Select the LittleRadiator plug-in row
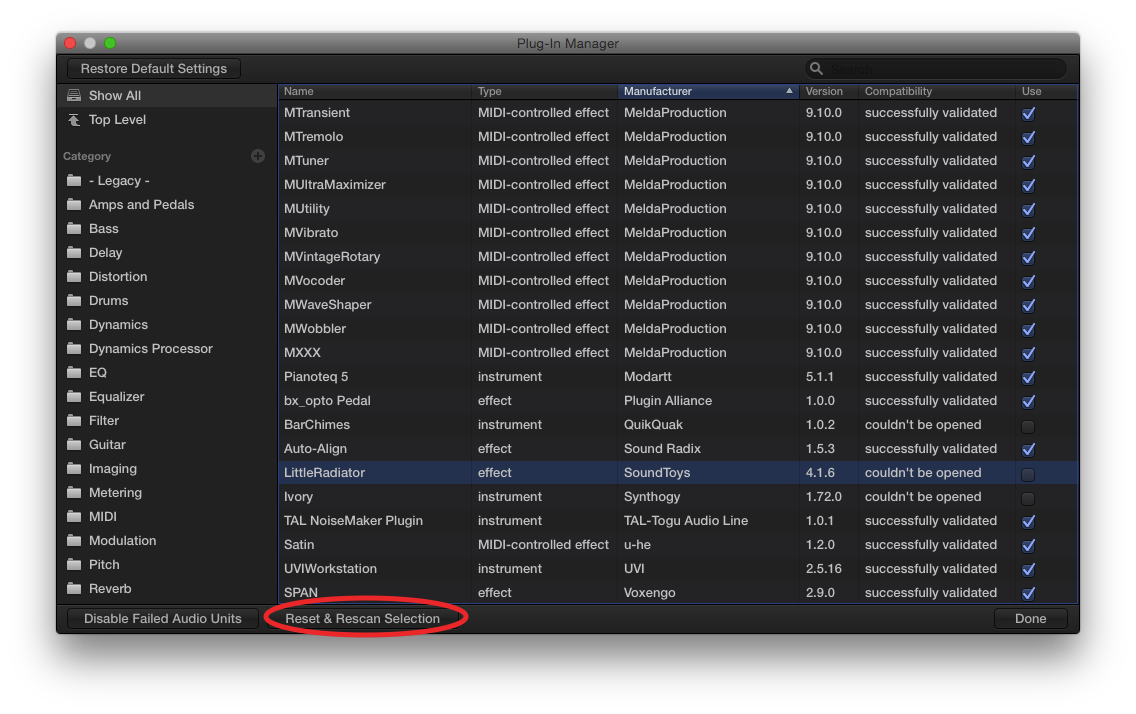The width and height of the screenshot is (1136, 714). [x=678, y=473]
